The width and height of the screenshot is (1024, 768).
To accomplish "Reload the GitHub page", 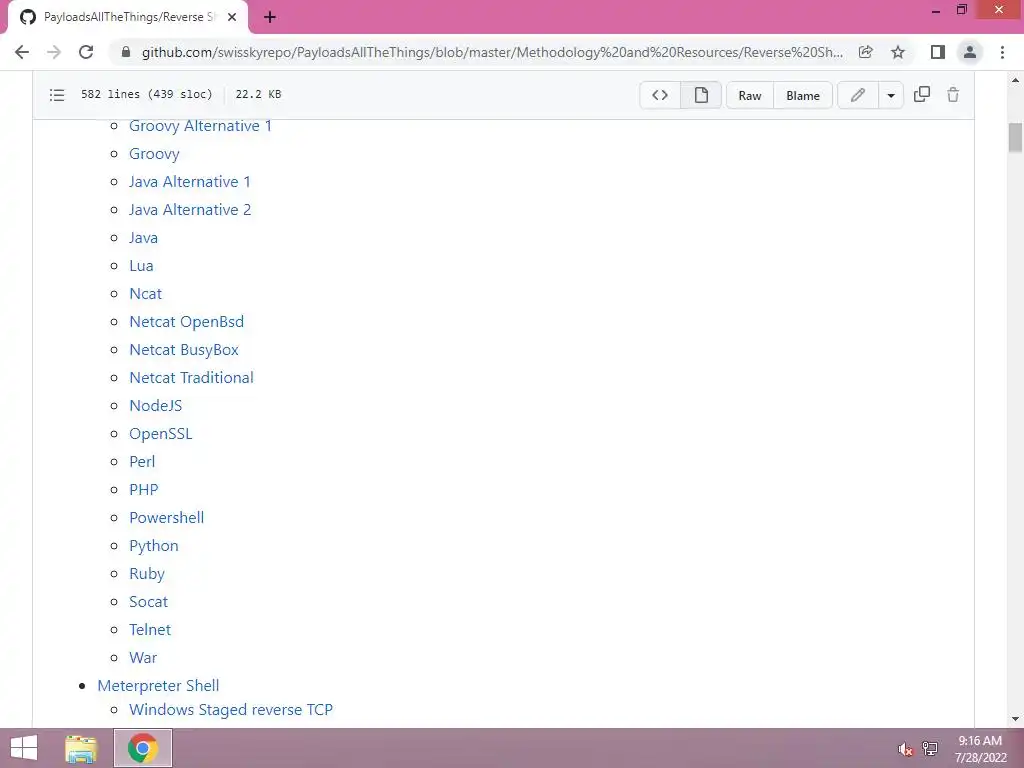I will coord(86,52).
